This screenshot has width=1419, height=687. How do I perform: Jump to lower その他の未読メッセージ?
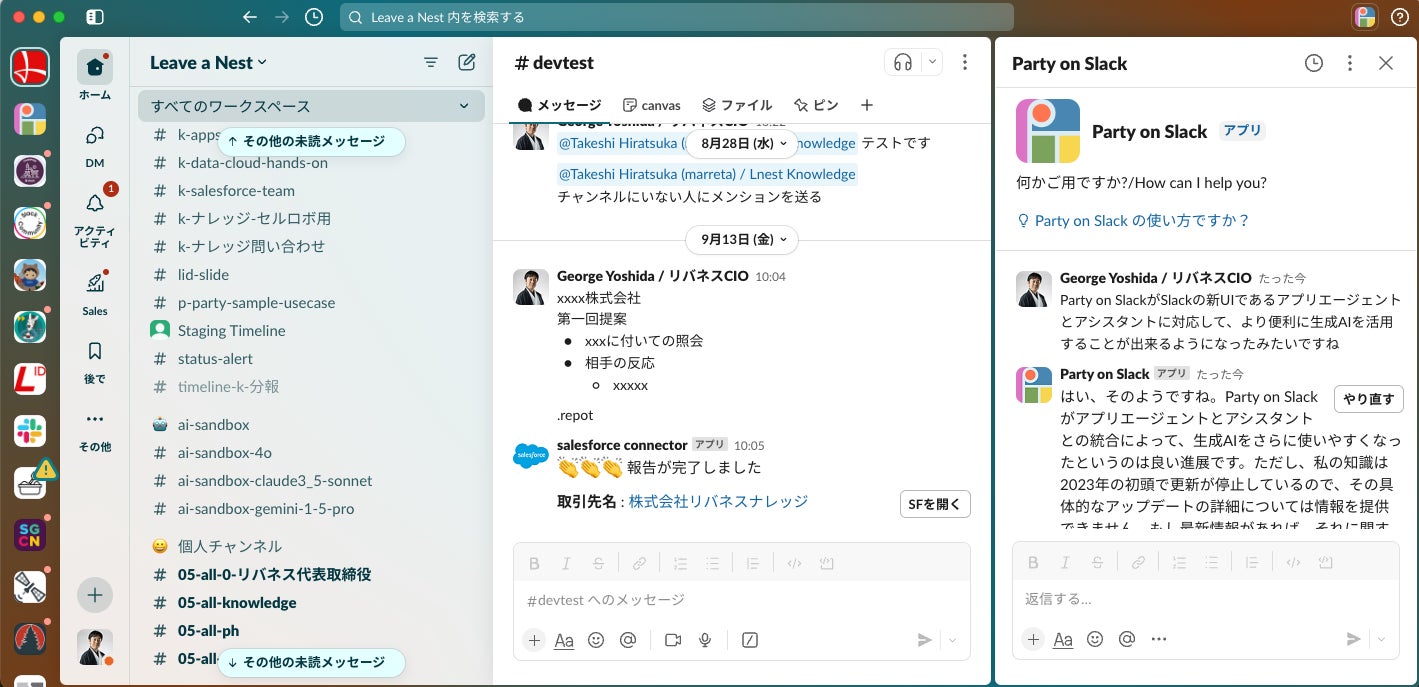point(311,662)
